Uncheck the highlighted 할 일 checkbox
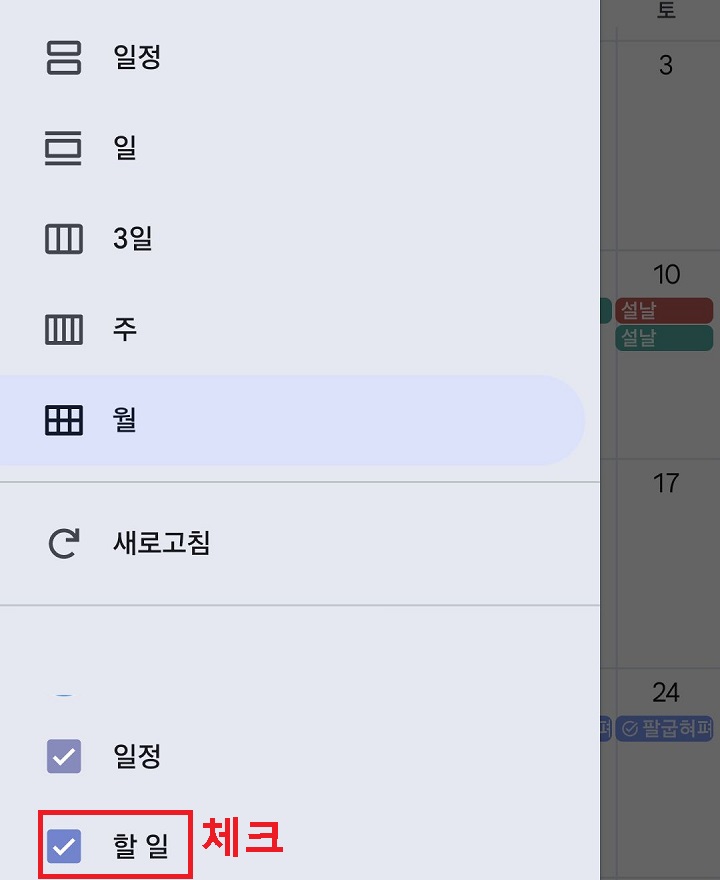 (x=64, y=845)
